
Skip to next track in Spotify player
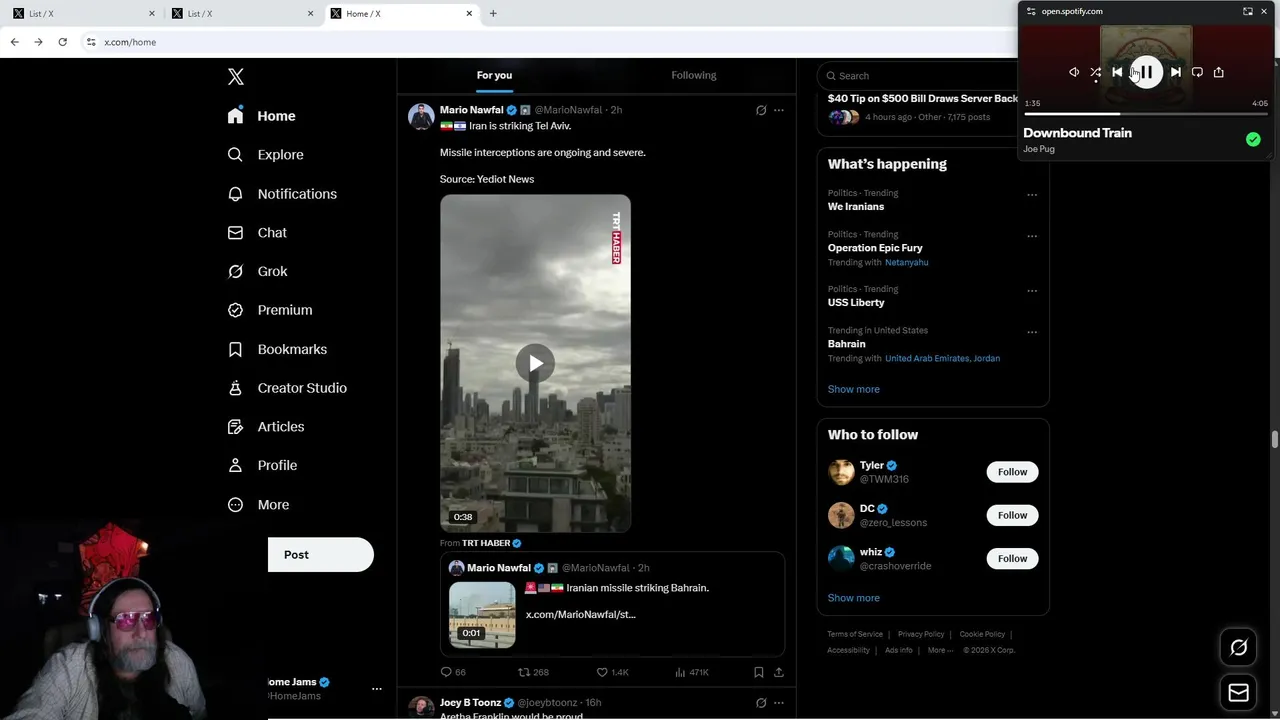click(1176, 72)
